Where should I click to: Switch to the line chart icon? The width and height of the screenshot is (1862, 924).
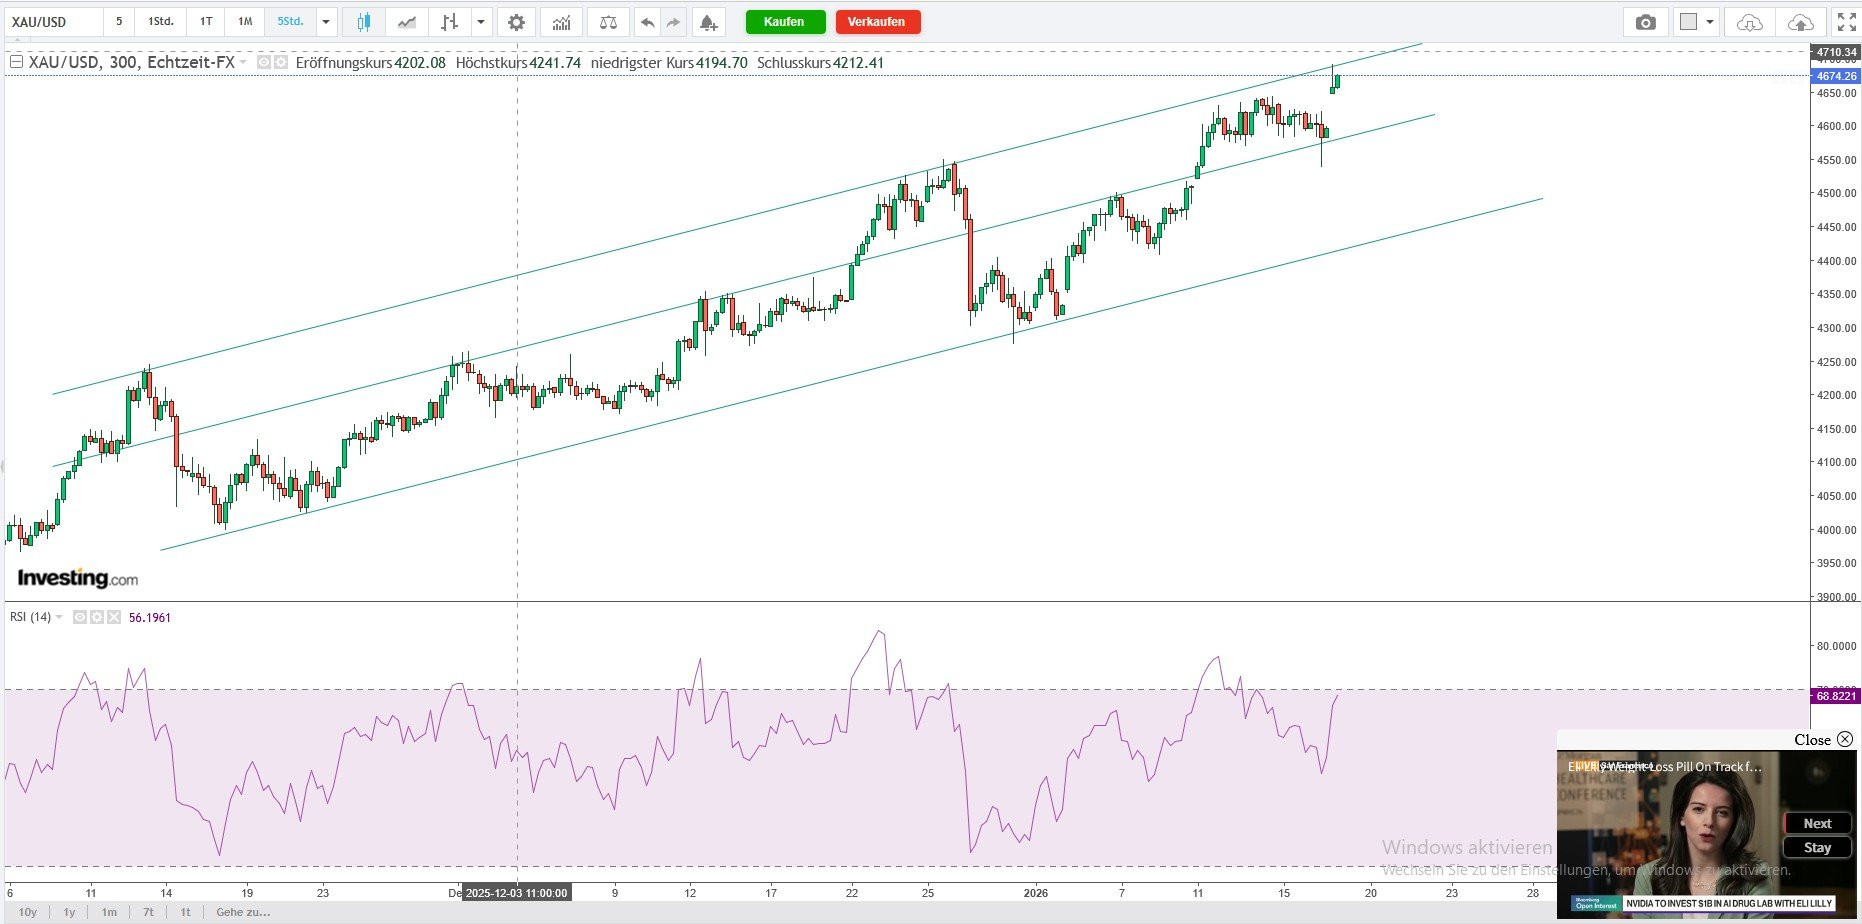(406, 22)
